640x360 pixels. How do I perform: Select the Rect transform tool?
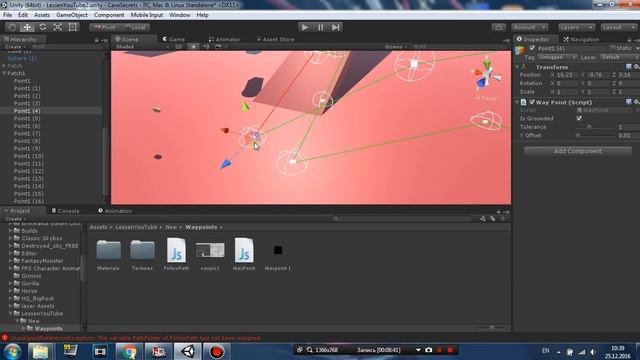73,27
